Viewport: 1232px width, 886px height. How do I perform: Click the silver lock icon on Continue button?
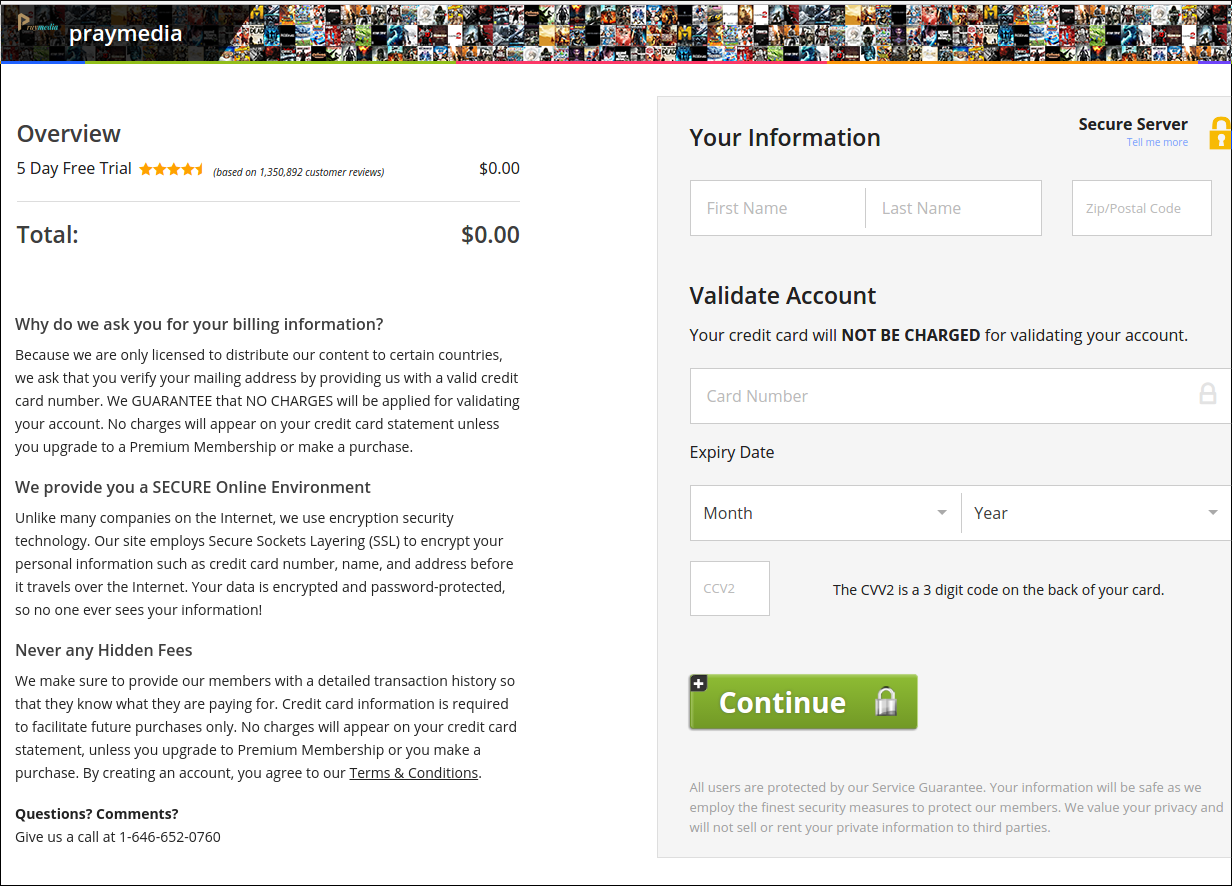886,702
